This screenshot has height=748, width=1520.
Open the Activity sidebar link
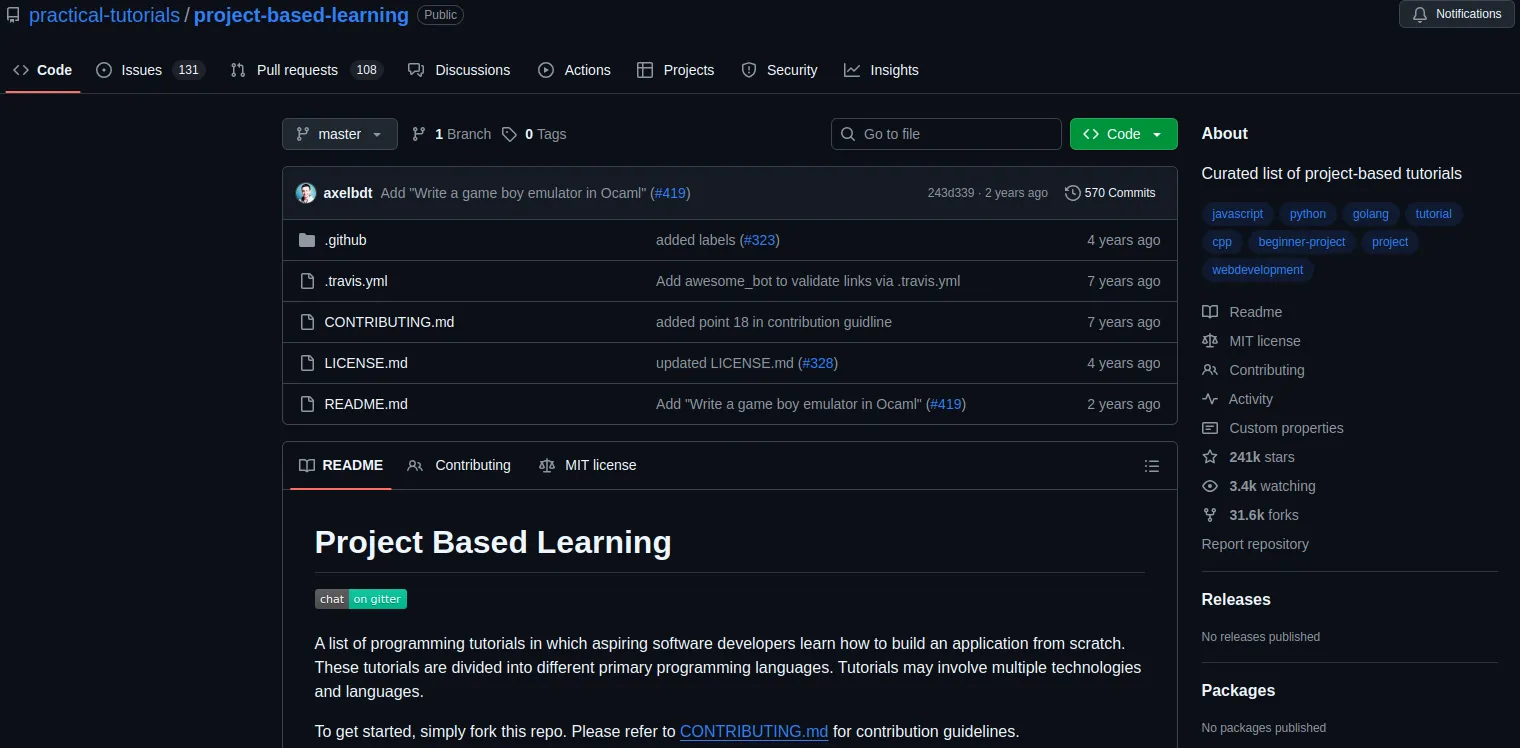pyautogui.click(x=1237, y=399)
